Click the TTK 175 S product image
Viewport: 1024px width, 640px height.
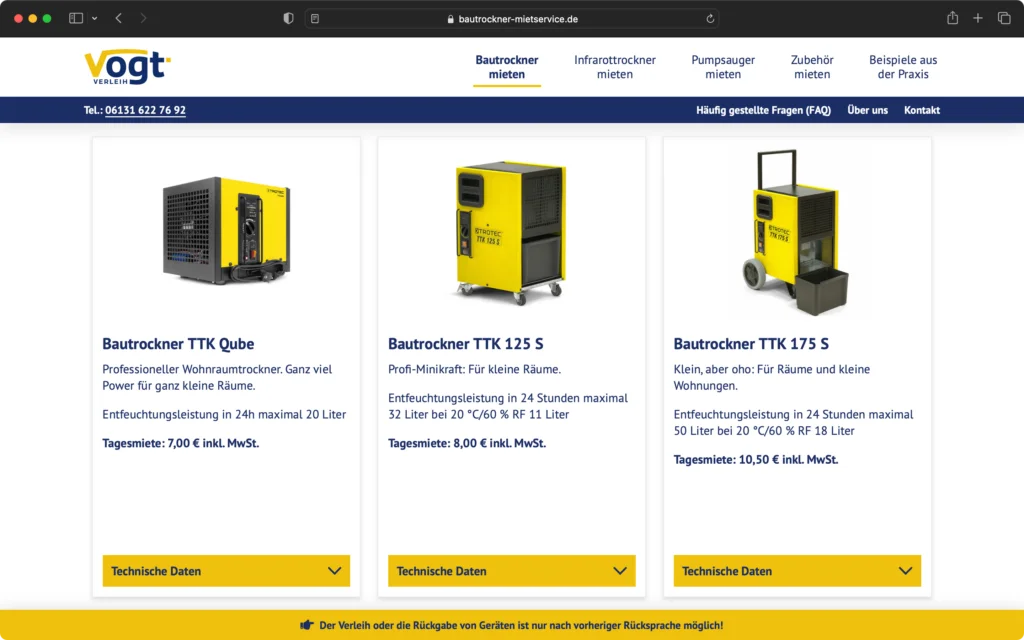point(796,232)
